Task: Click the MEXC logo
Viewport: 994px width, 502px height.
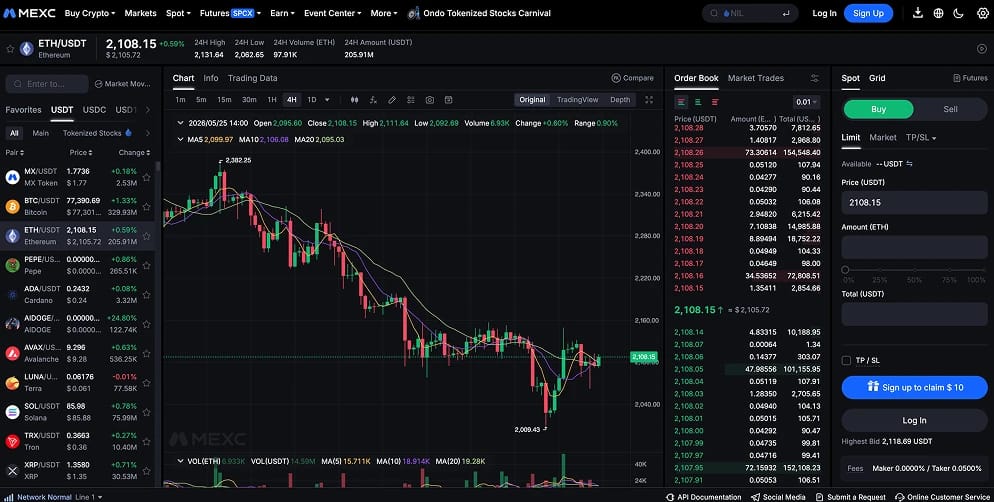Action: (x=30, y=13)
